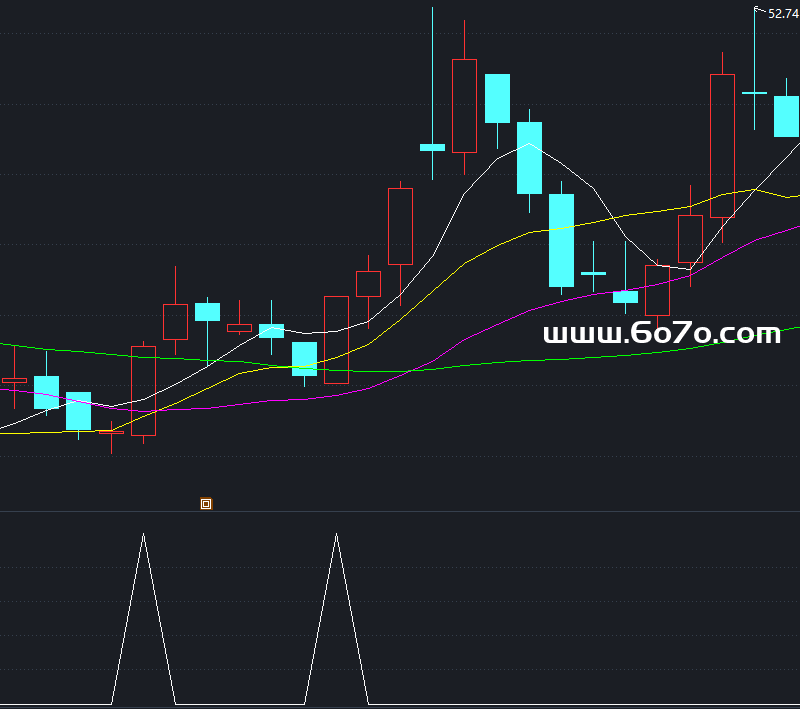Select the tallest red candlestick near the peak

464,106
